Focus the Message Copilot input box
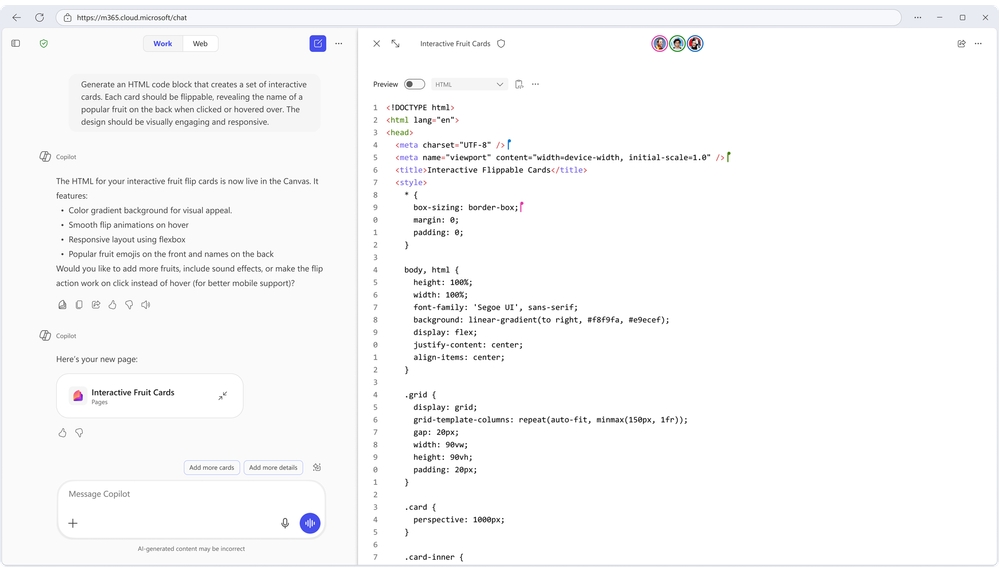The image size is (1000, 572). click(x=191, y=494)
